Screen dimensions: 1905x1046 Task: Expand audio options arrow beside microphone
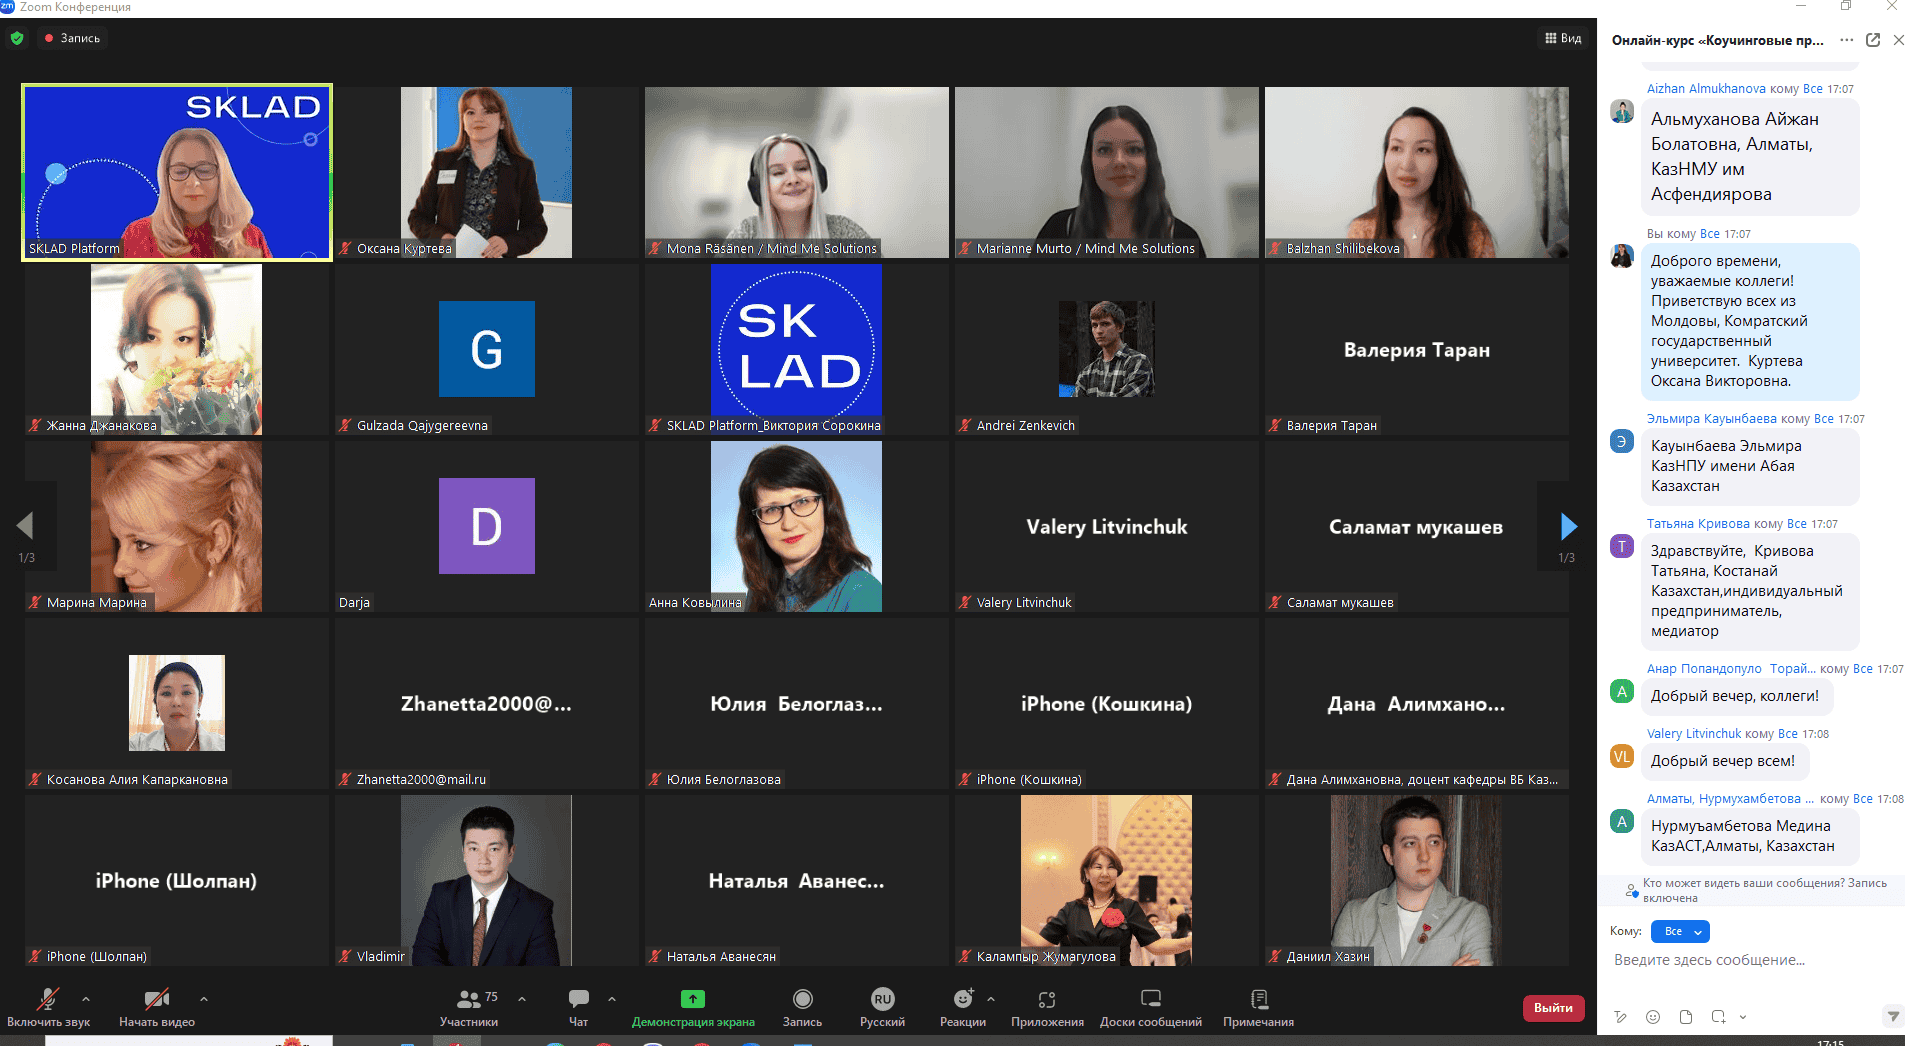[x=86, y=999]
